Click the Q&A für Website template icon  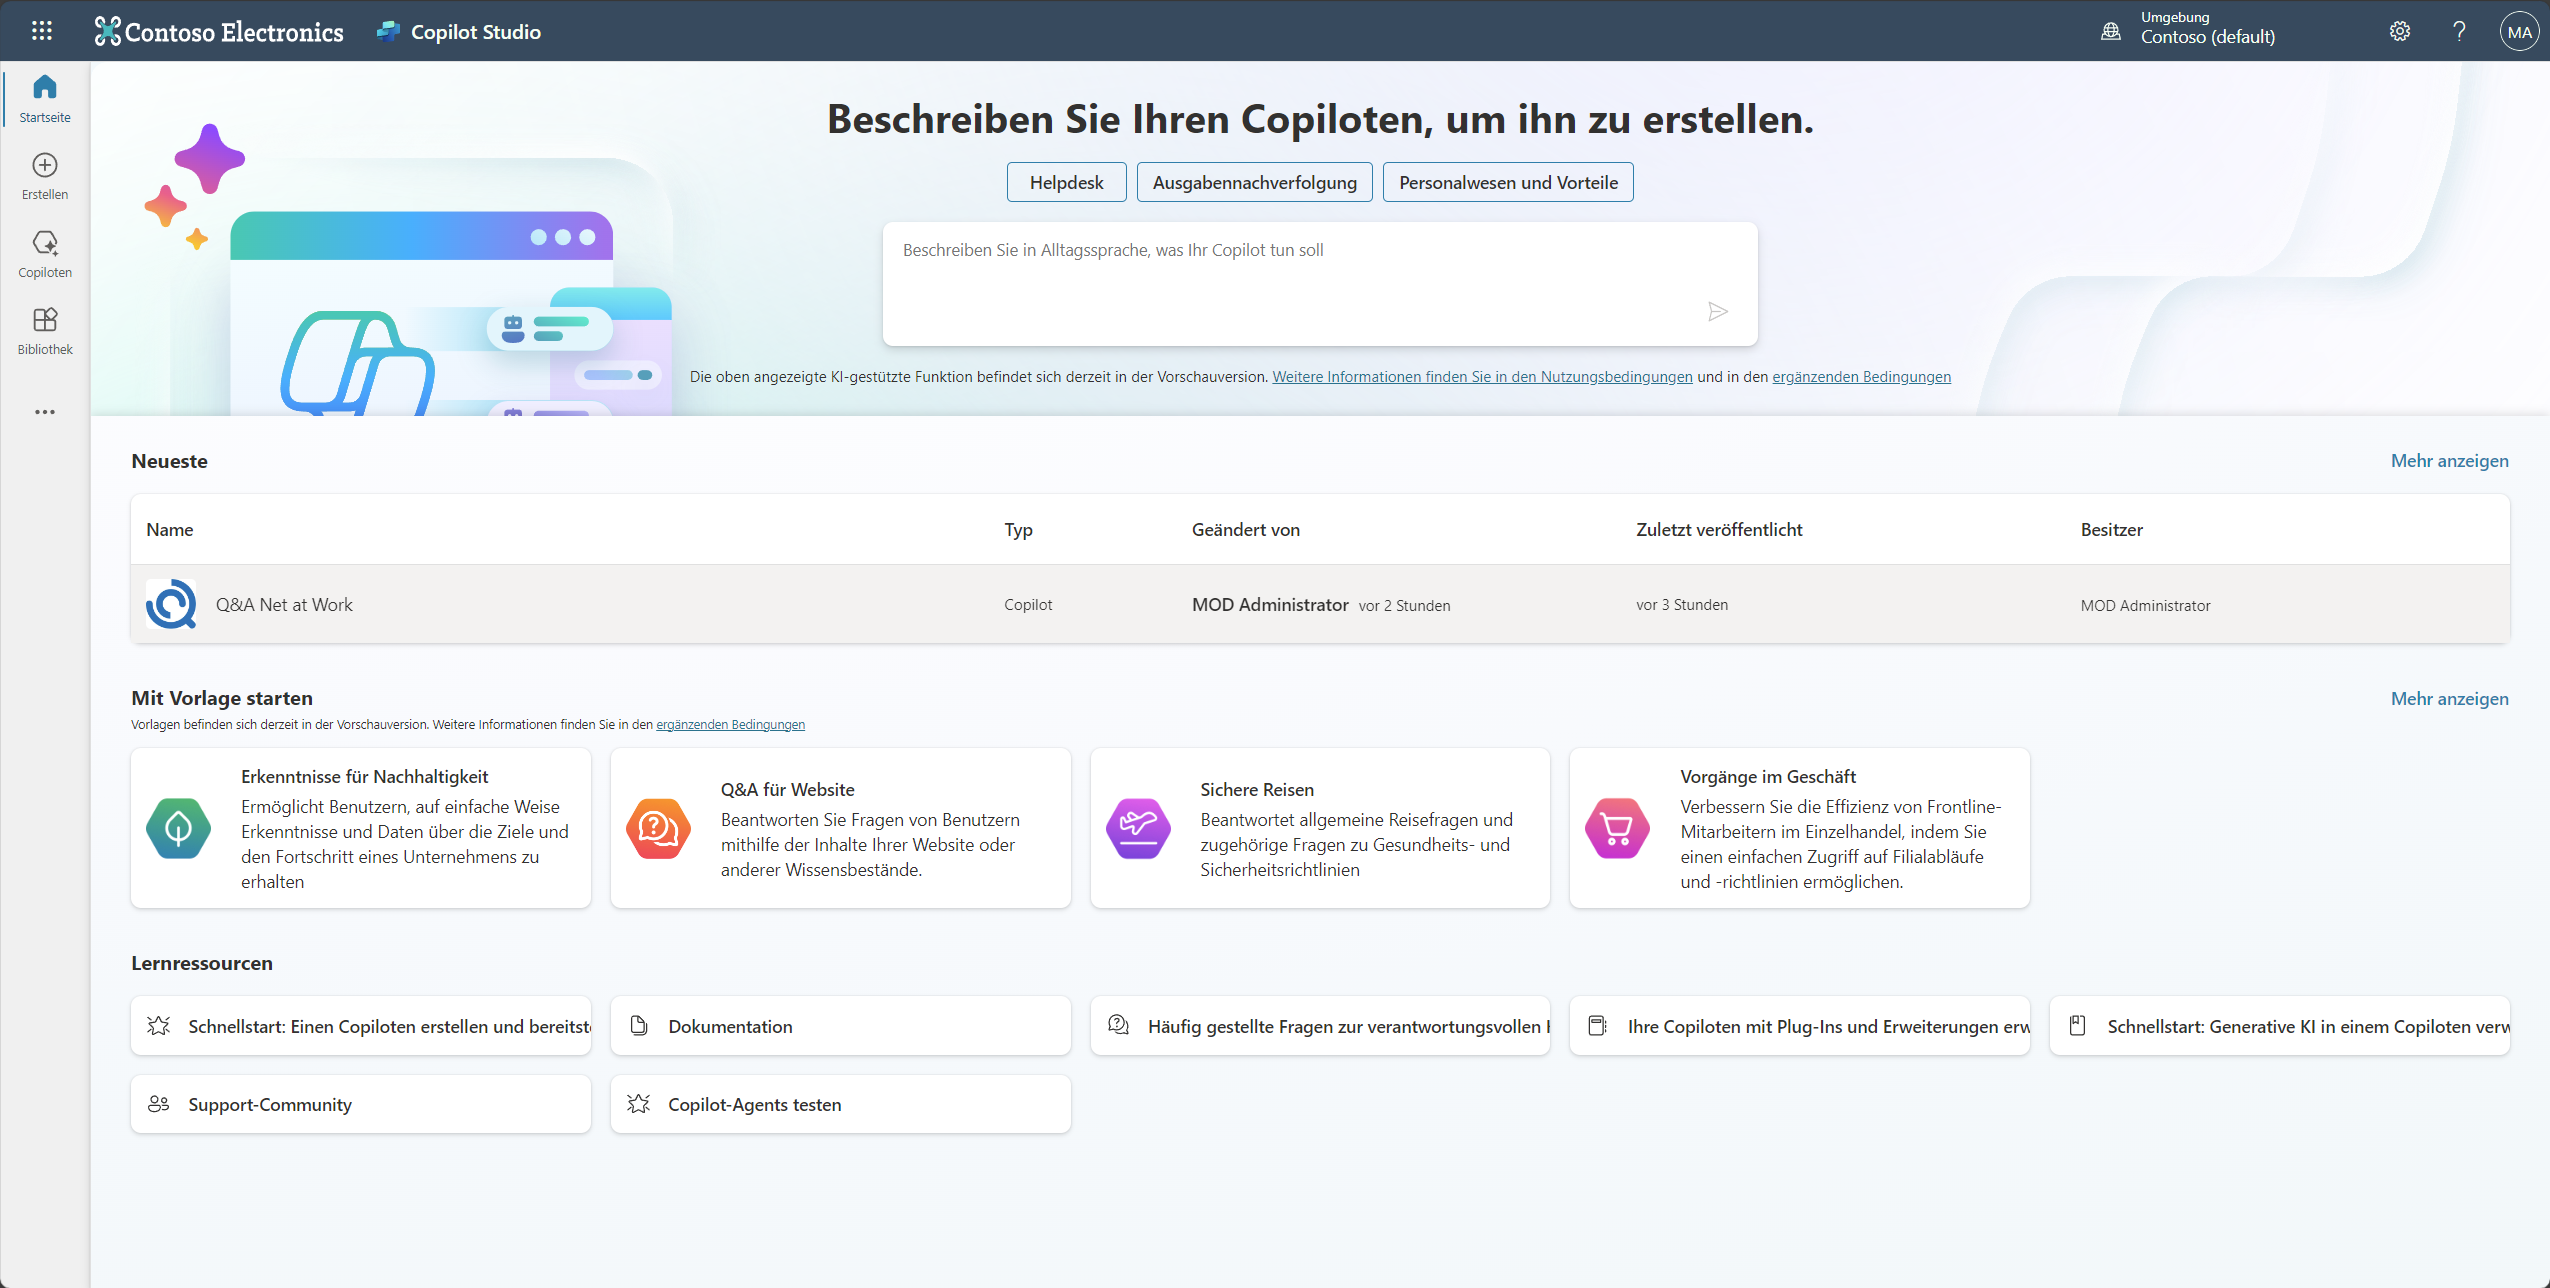point(659,828)
